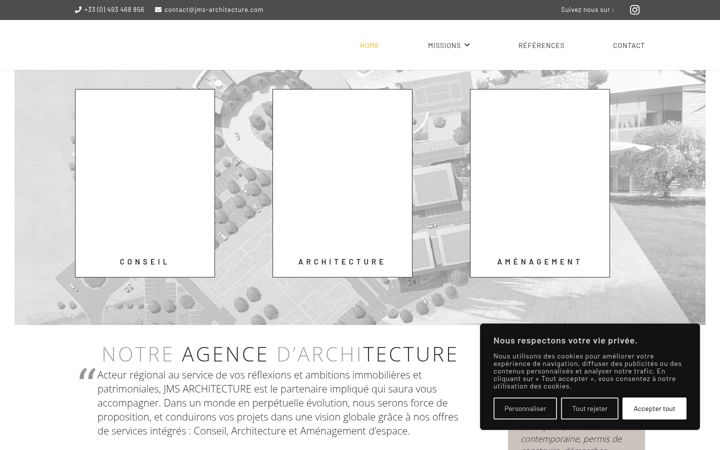Image resolution: width=720 pixels, height=450 pixels.
Task: Open the MISSIONS menu item
Action: click(444, 45)
